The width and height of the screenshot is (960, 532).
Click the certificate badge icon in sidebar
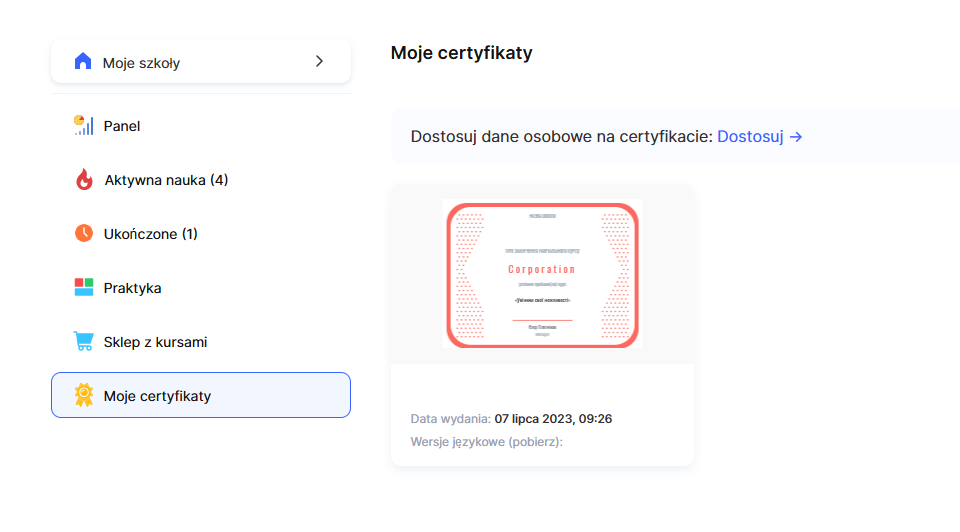click(x=83, y=396)
